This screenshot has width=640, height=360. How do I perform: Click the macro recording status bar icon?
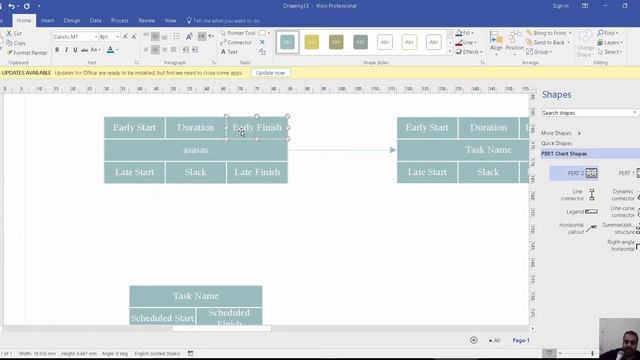point(191,353)
